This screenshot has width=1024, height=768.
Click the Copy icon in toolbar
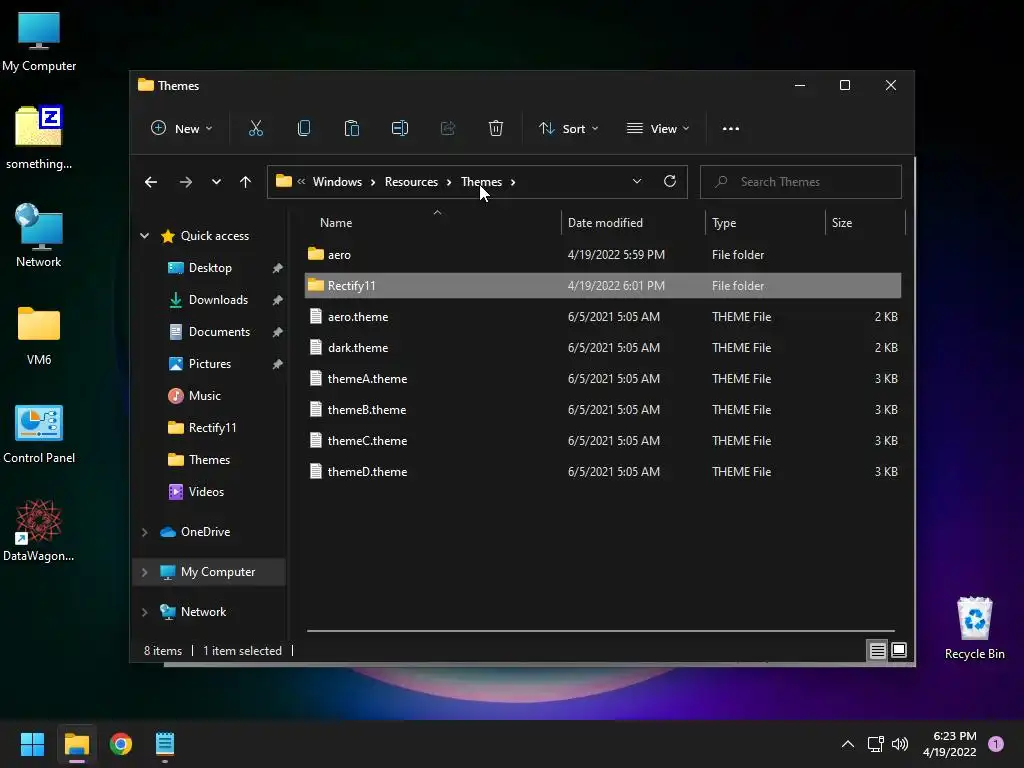304,129
